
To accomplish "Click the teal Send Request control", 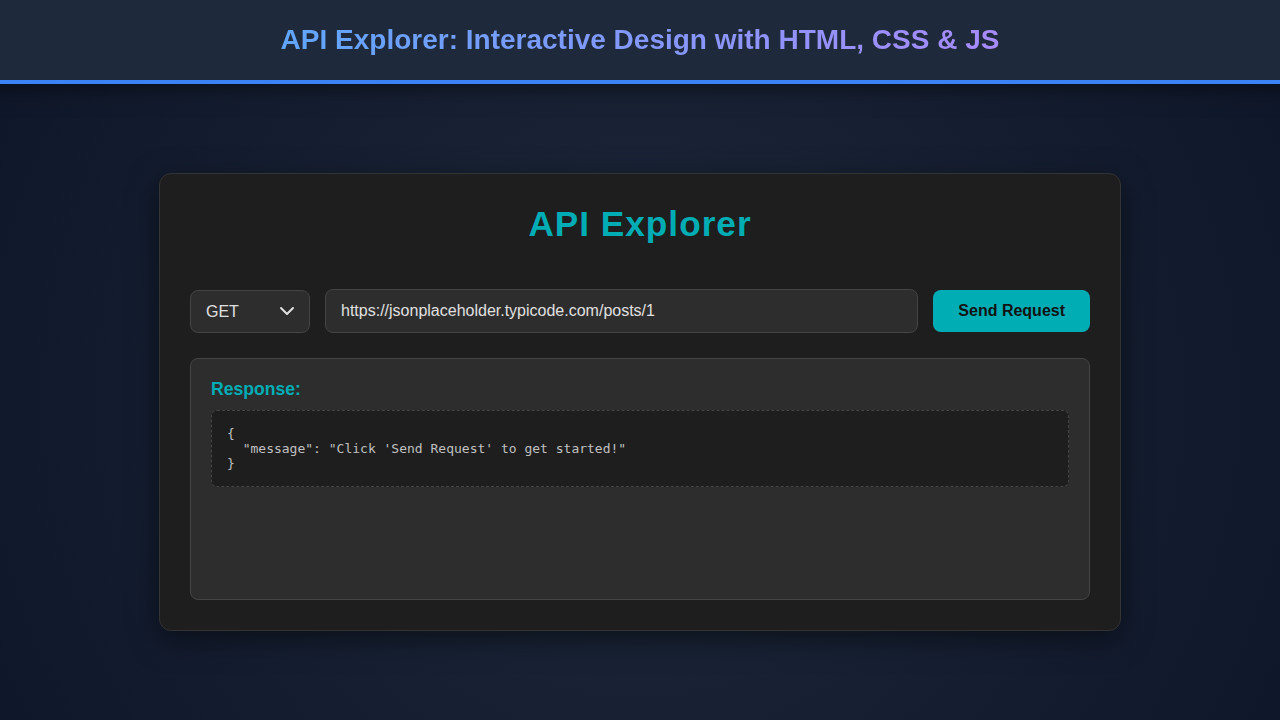I will tap(1010, 311).
